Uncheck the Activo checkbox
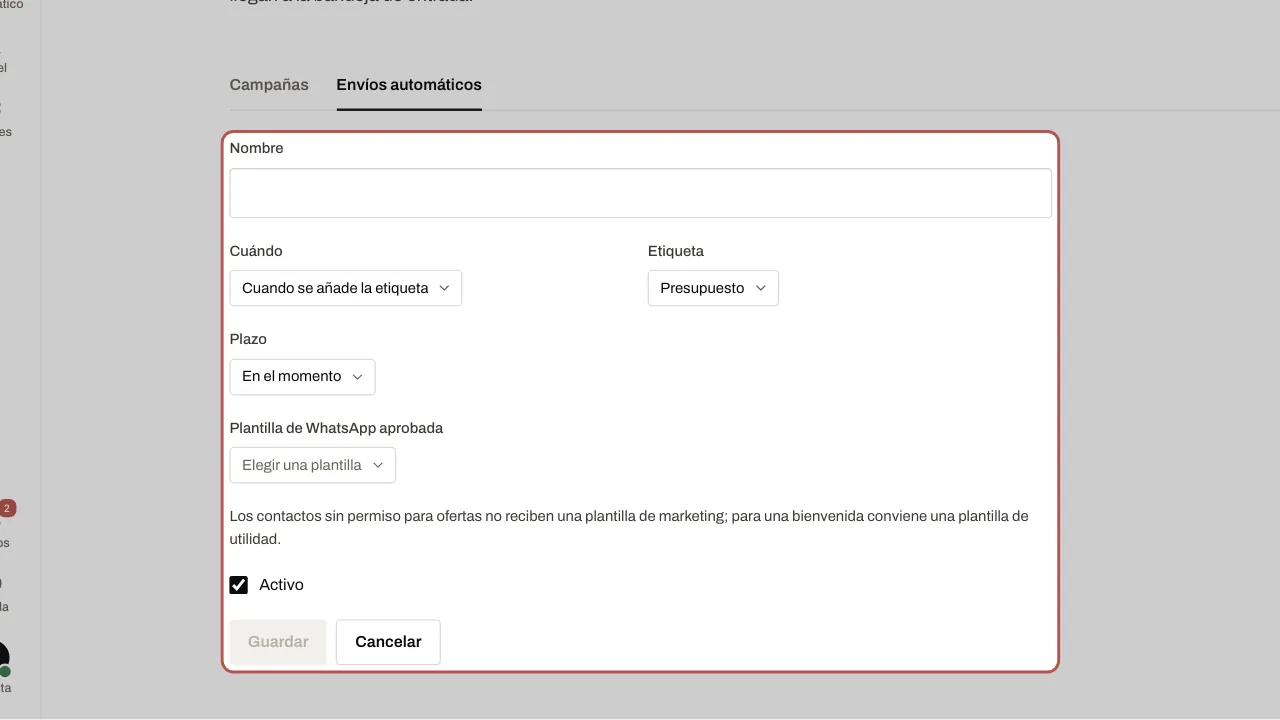This screenshot has width=1280, height=720. tap(238, 585)
